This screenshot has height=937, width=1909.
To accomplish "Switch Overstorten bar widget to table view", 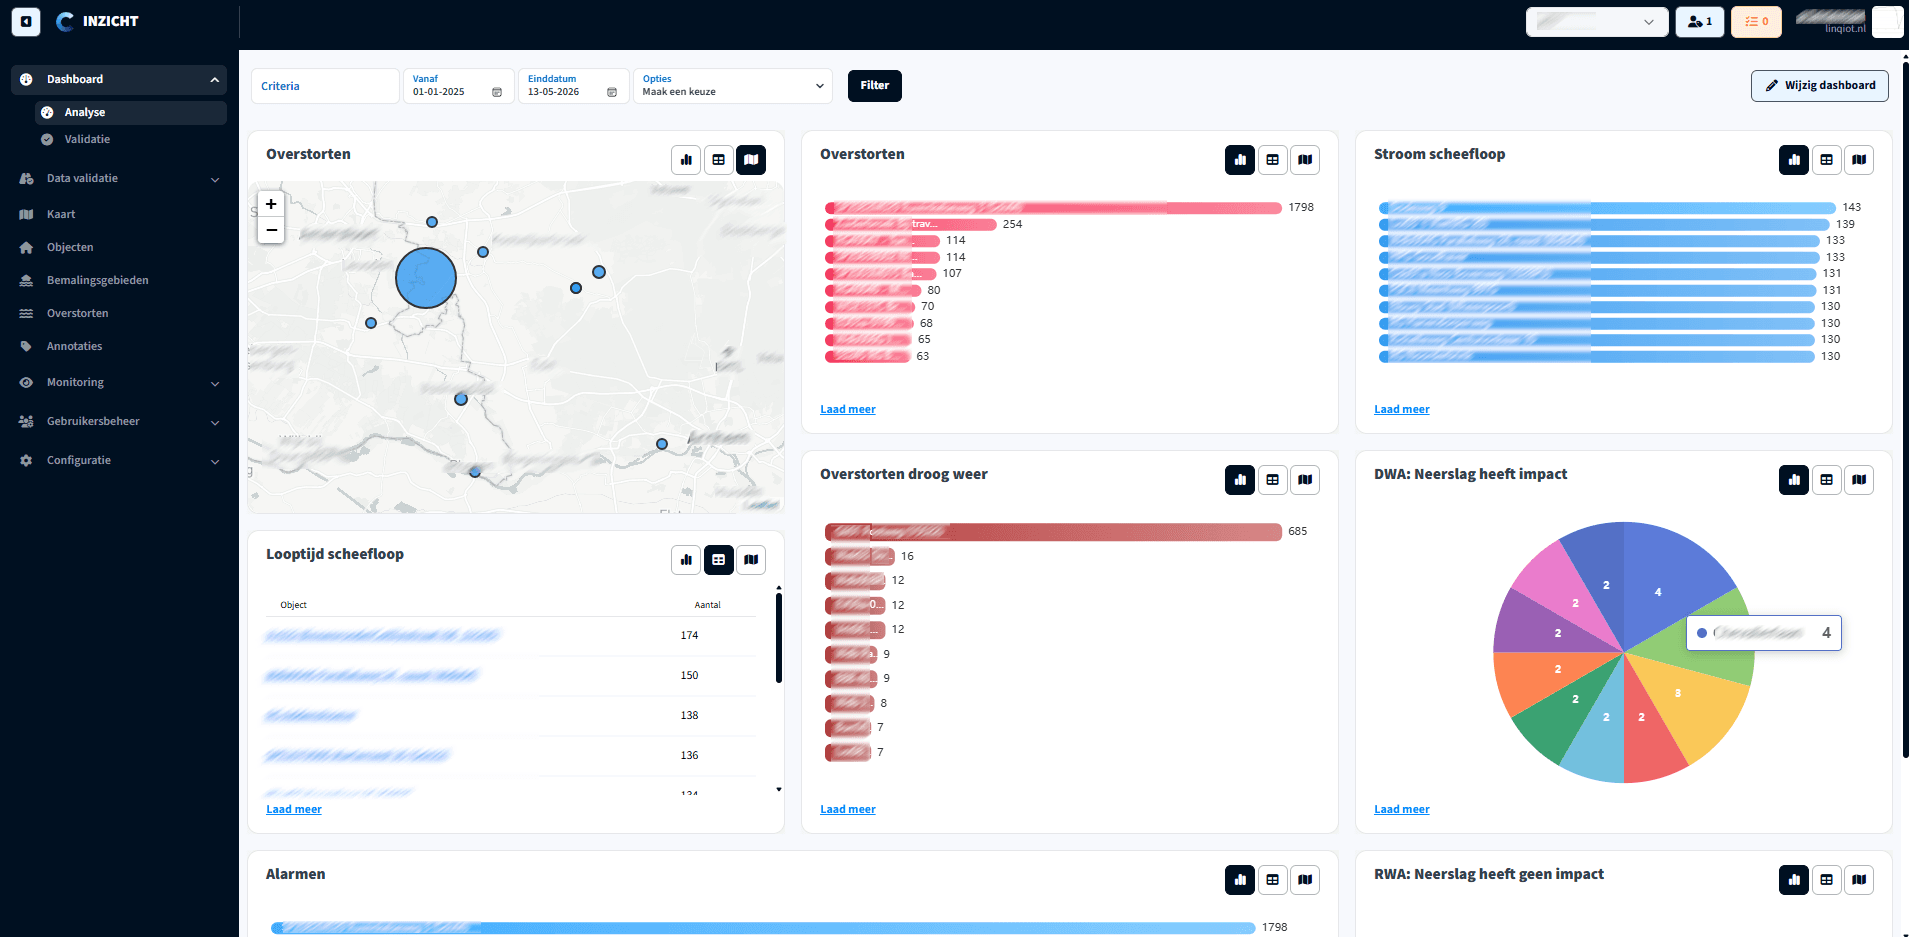I will click(x=1273, y=160).
